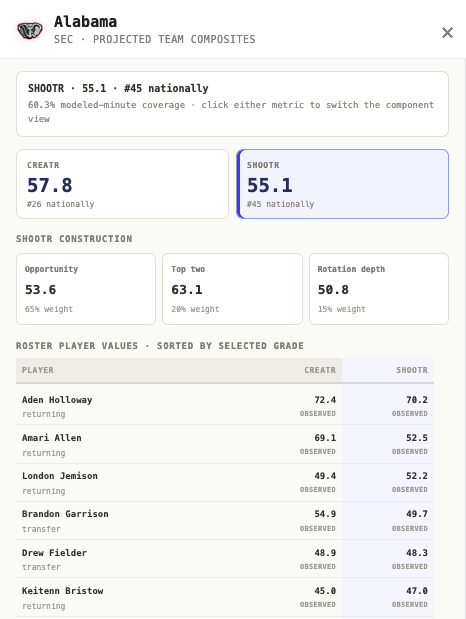Click the Rotation depth 50.8 card
The height and width of the screenshot is (619, 466).
[379, 289]
